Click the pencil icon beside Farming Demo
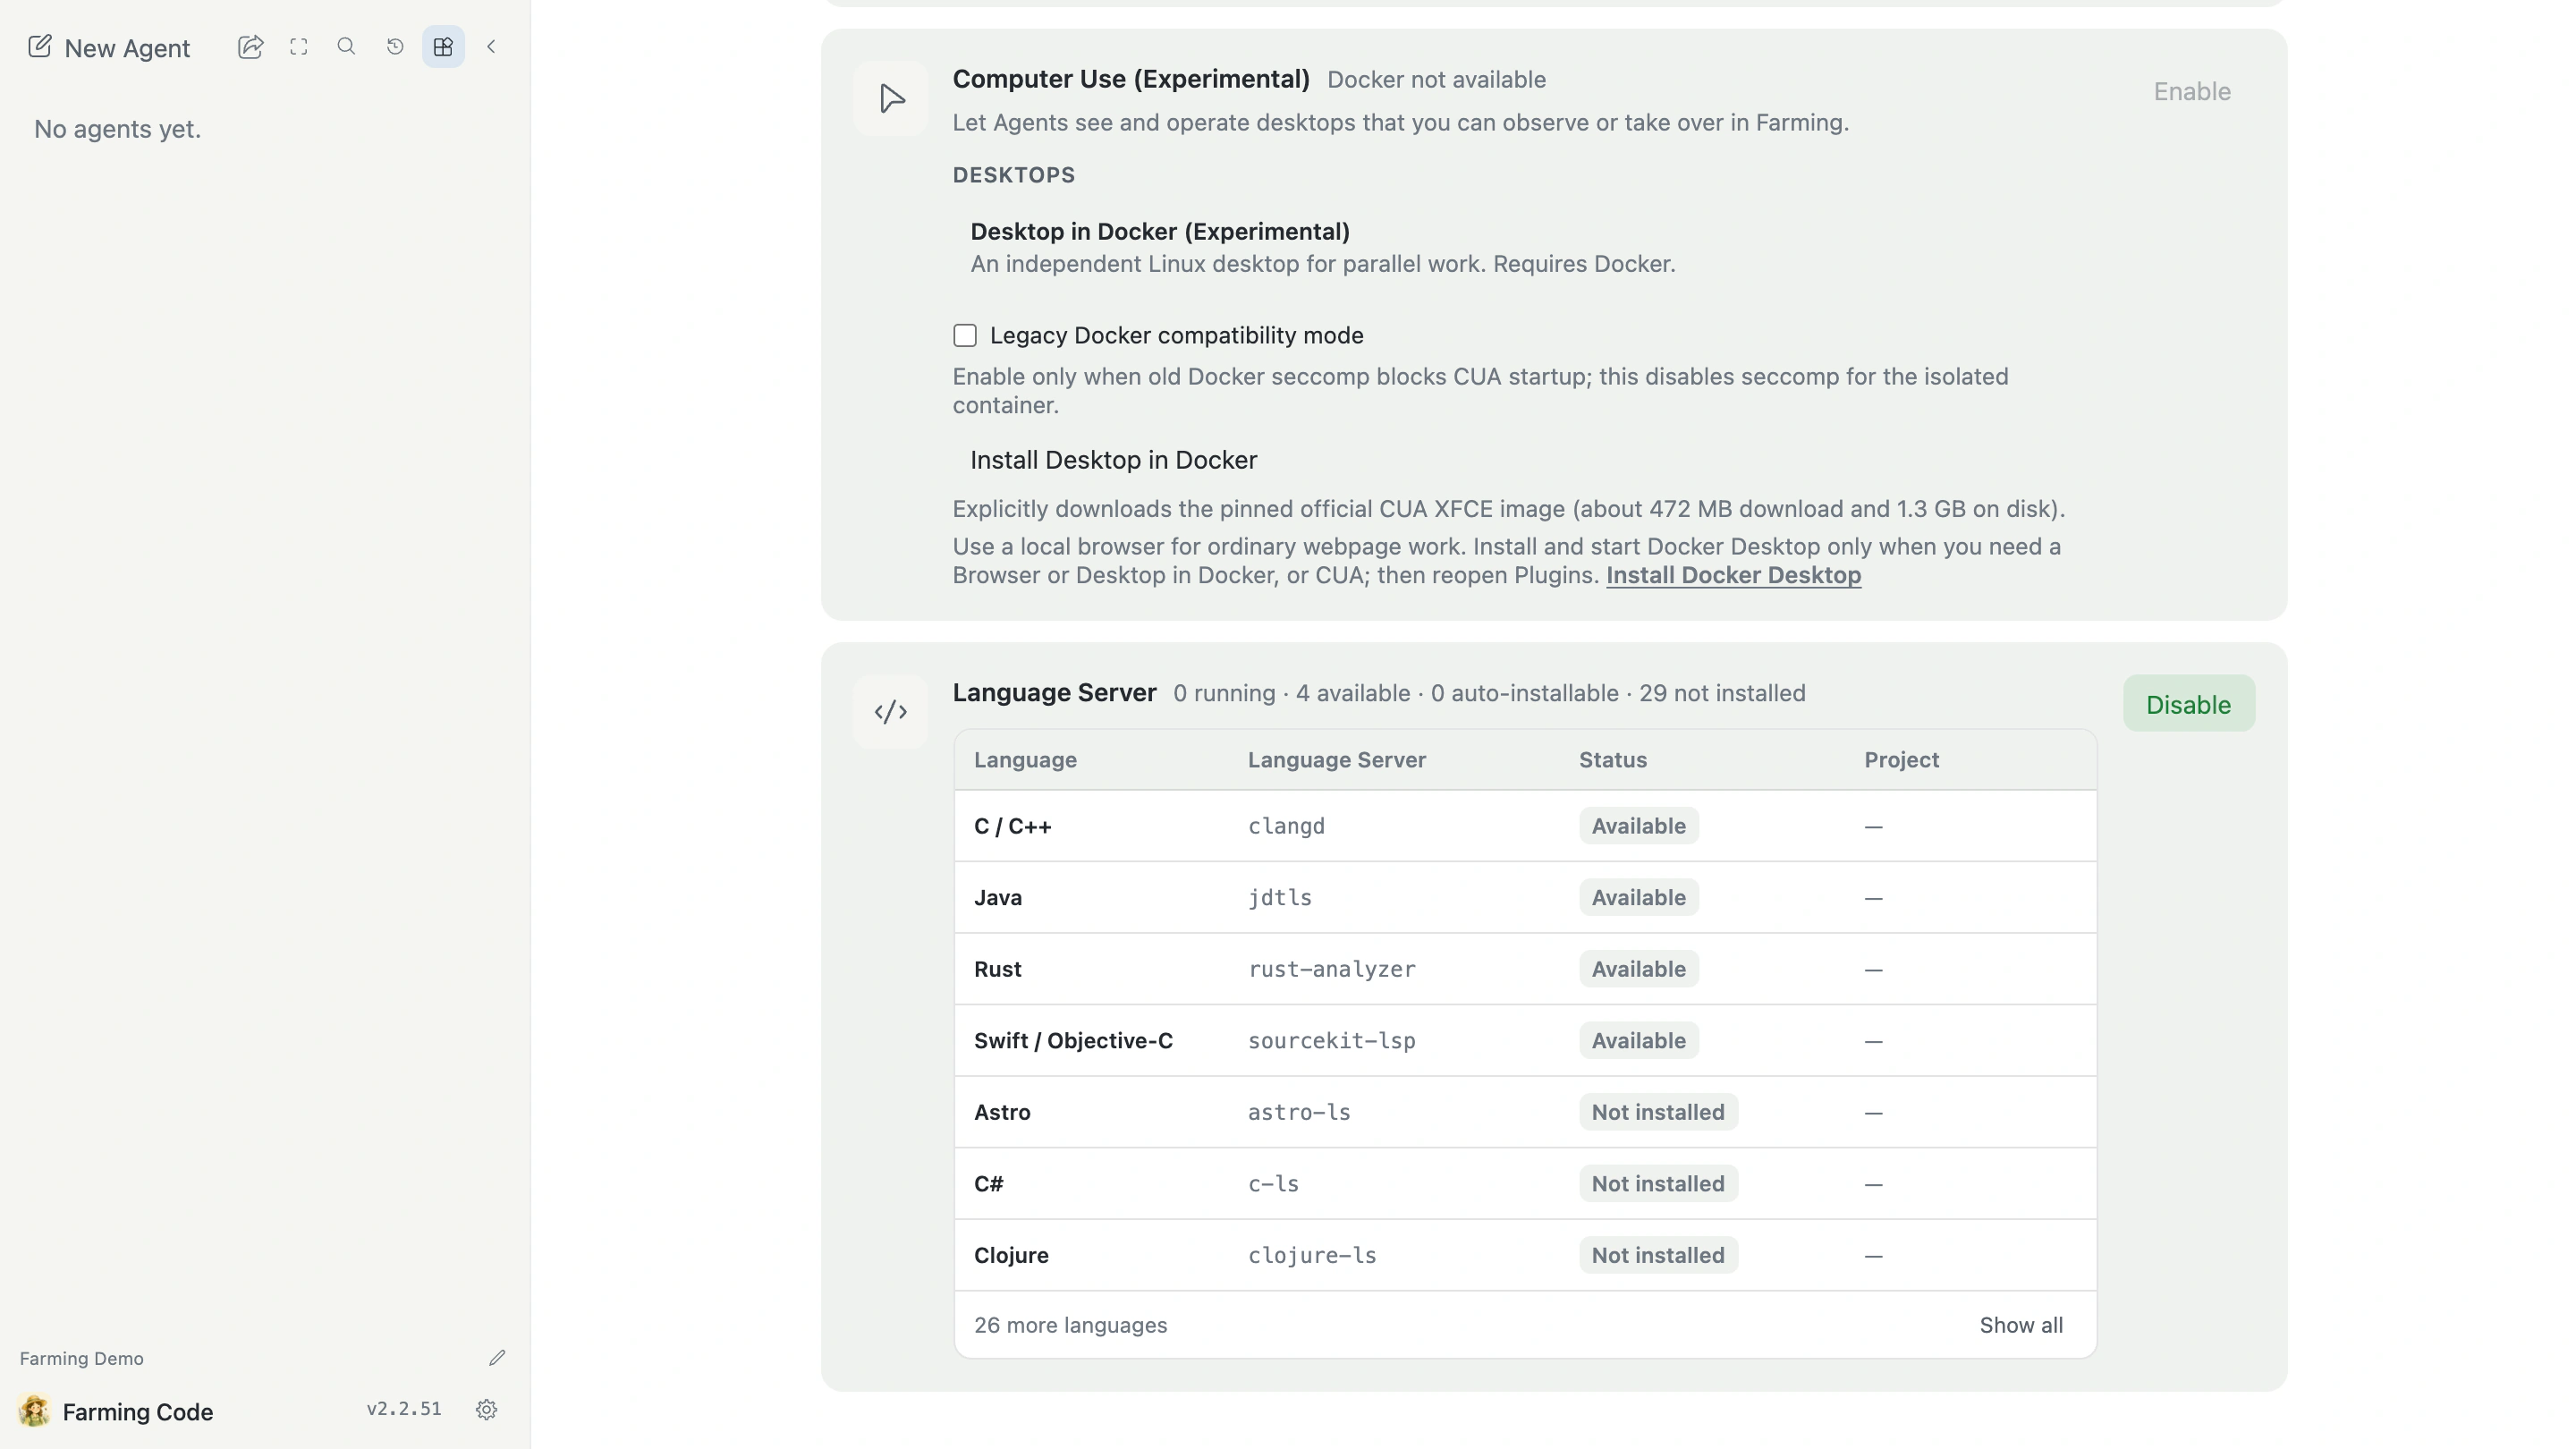This screenshot has width=2576, height=1449. (497, 1358)
